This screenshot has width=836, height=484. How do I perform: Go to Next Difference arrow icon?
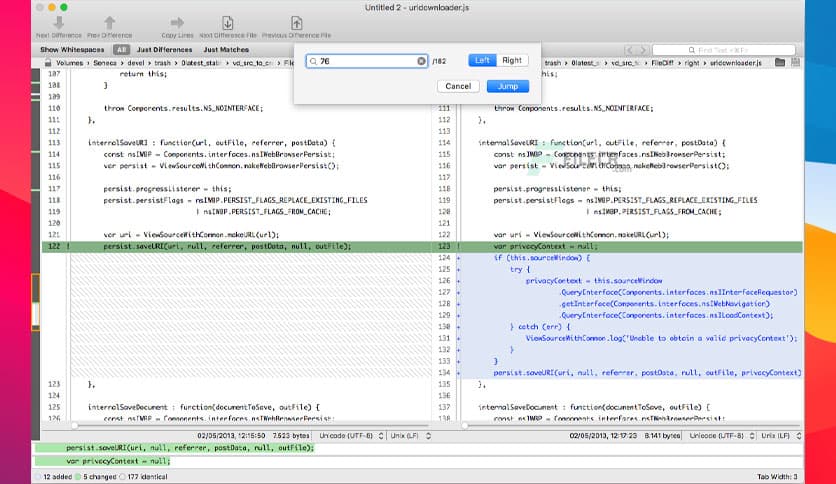point(59,22)
